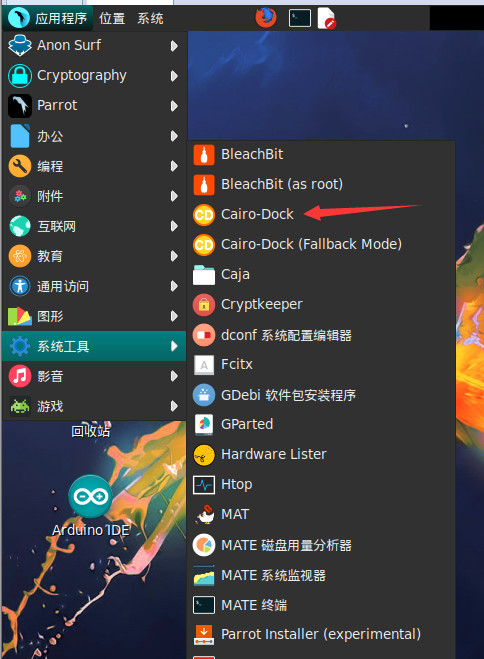484x659 pixels.
Task: Open the Htop monitor icon
Action: [204, 485]
